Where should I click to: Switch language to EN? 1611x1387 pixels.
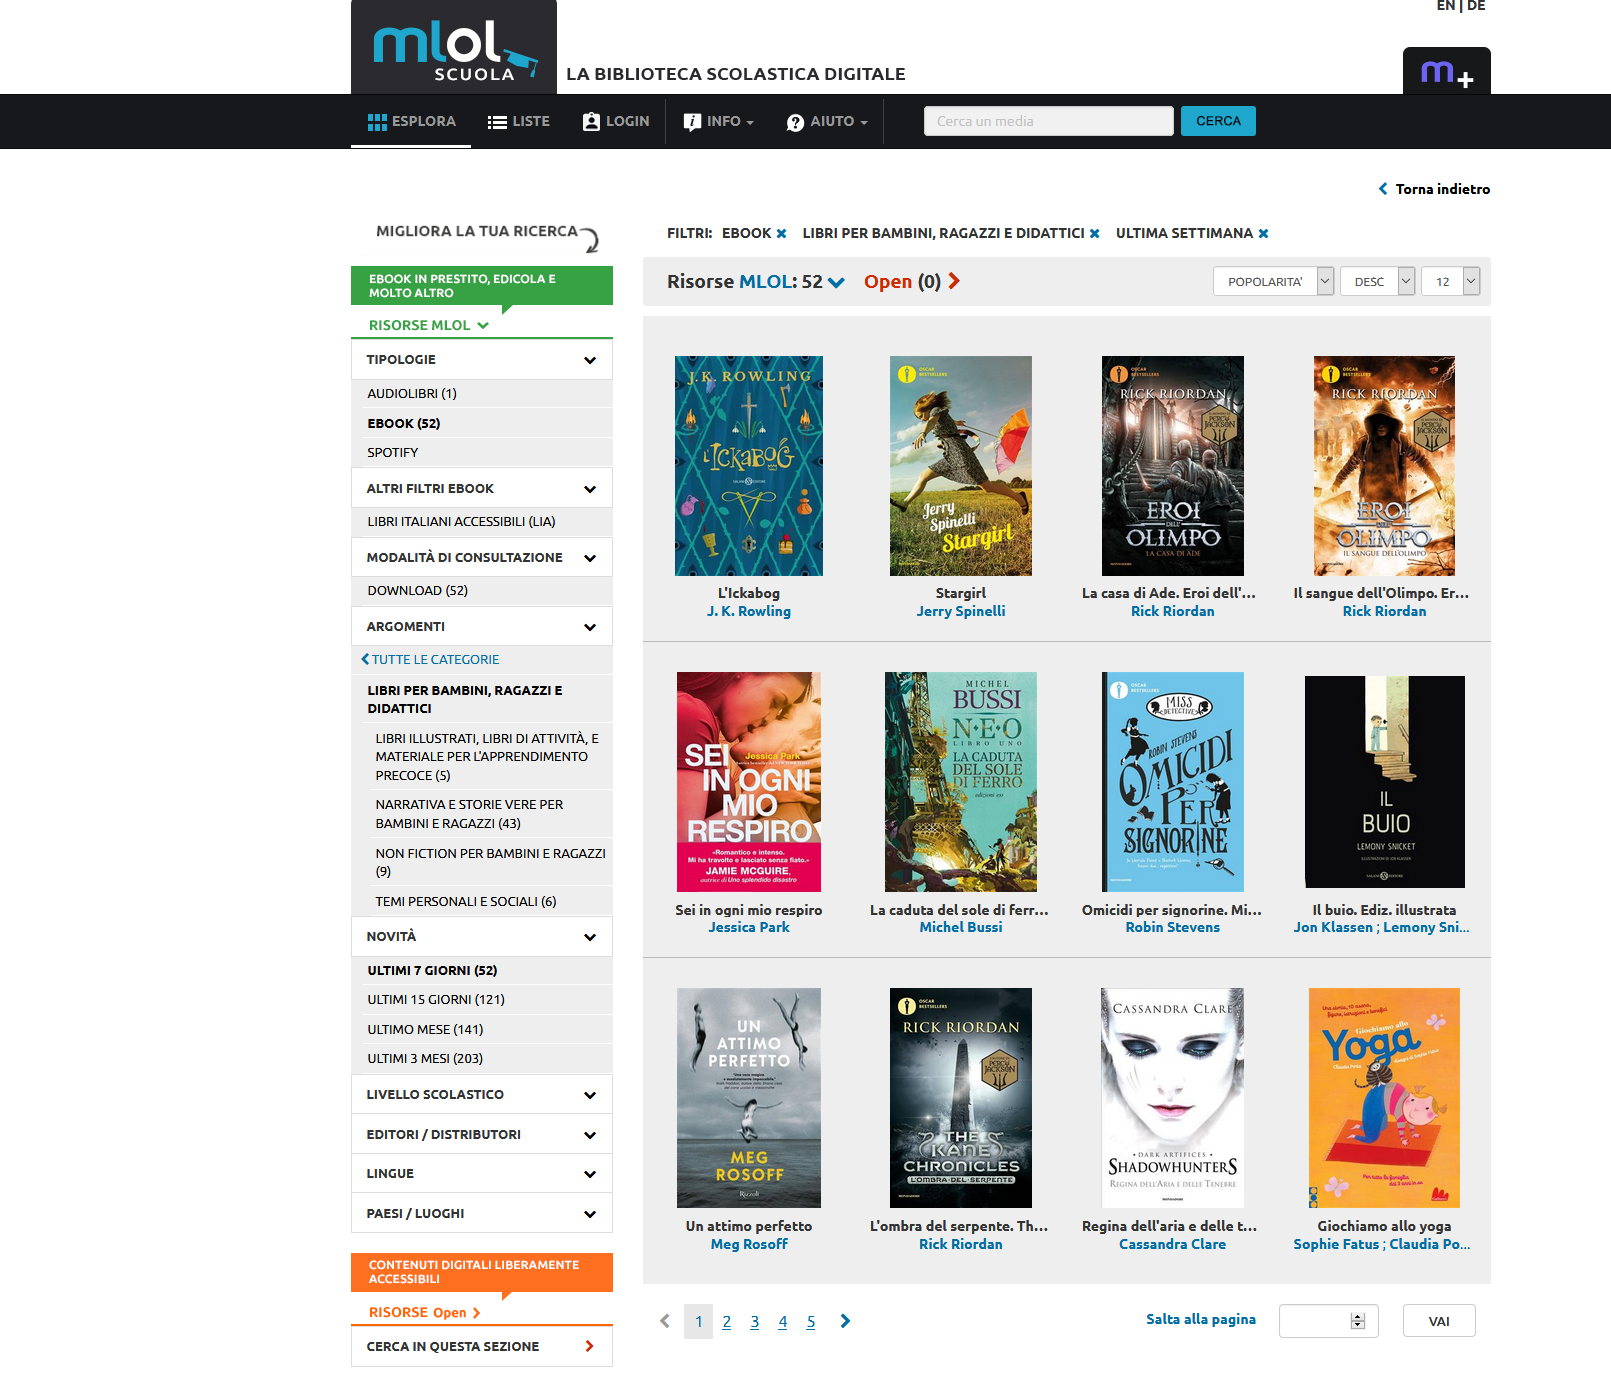click(1445, 6)
